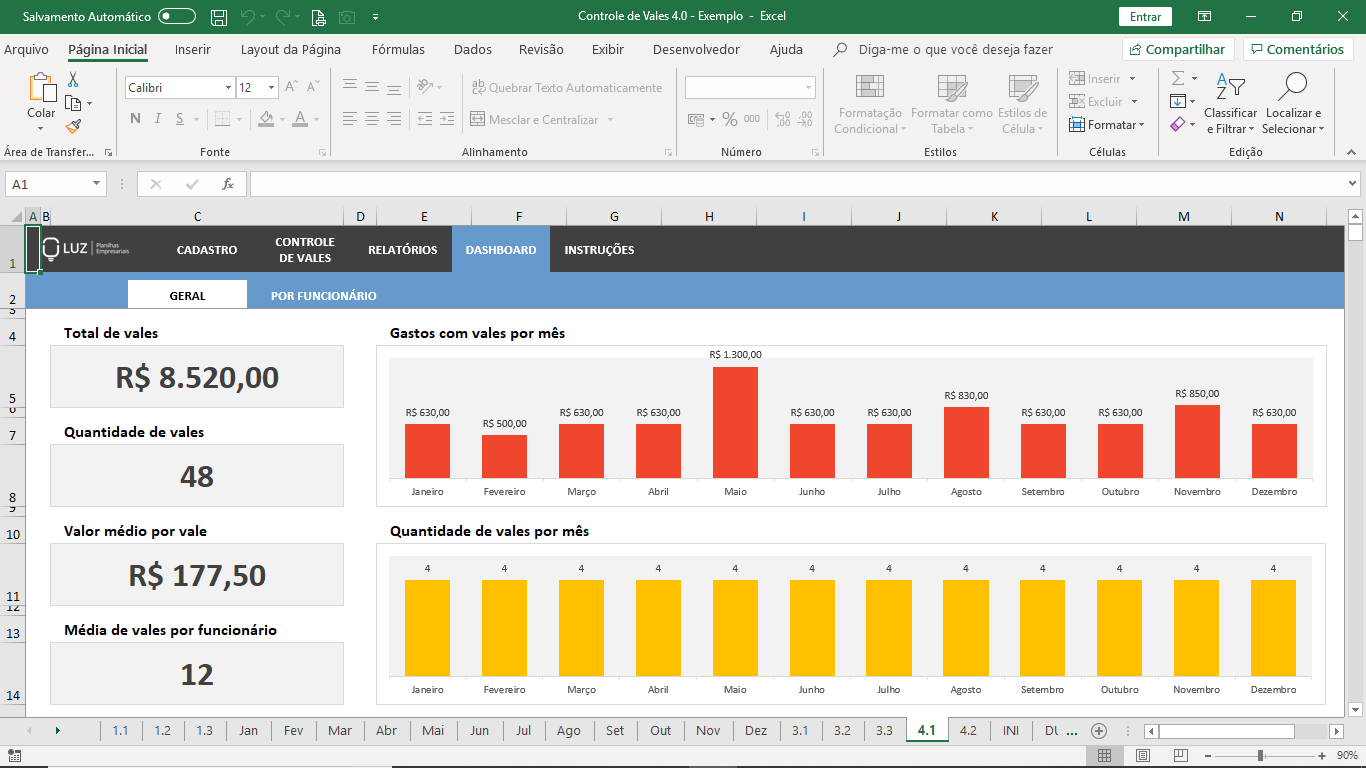Toggle bold formatting N button
Screen dimensions: 1366x768
[135, 119]
